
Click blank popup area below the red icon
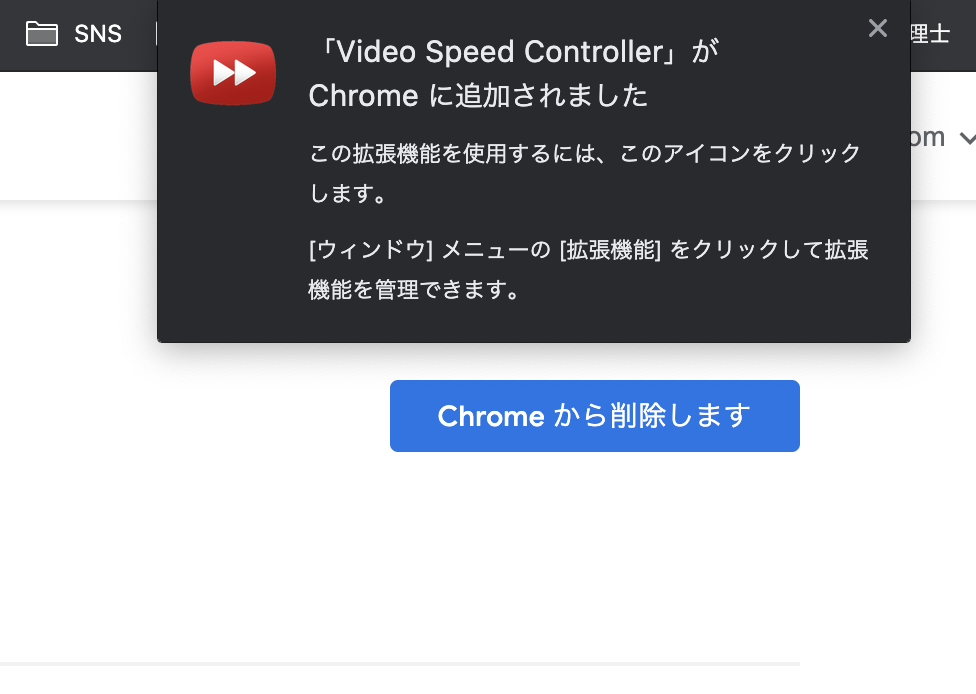point(233,224)
